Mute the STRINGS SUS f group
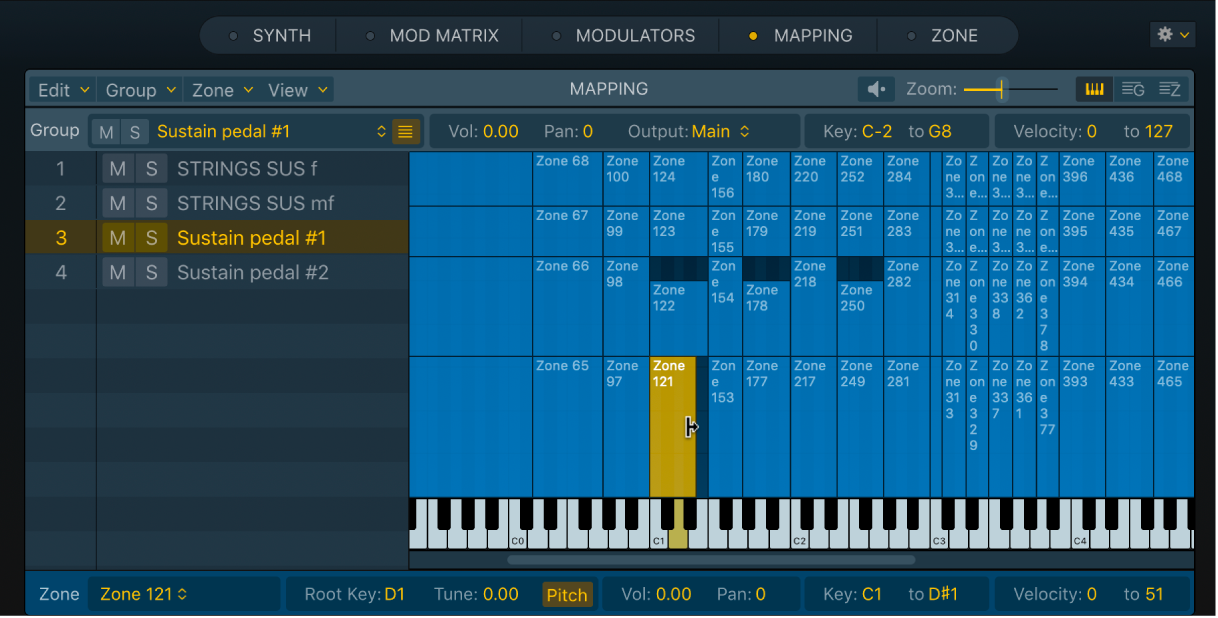 coord(117,168)
